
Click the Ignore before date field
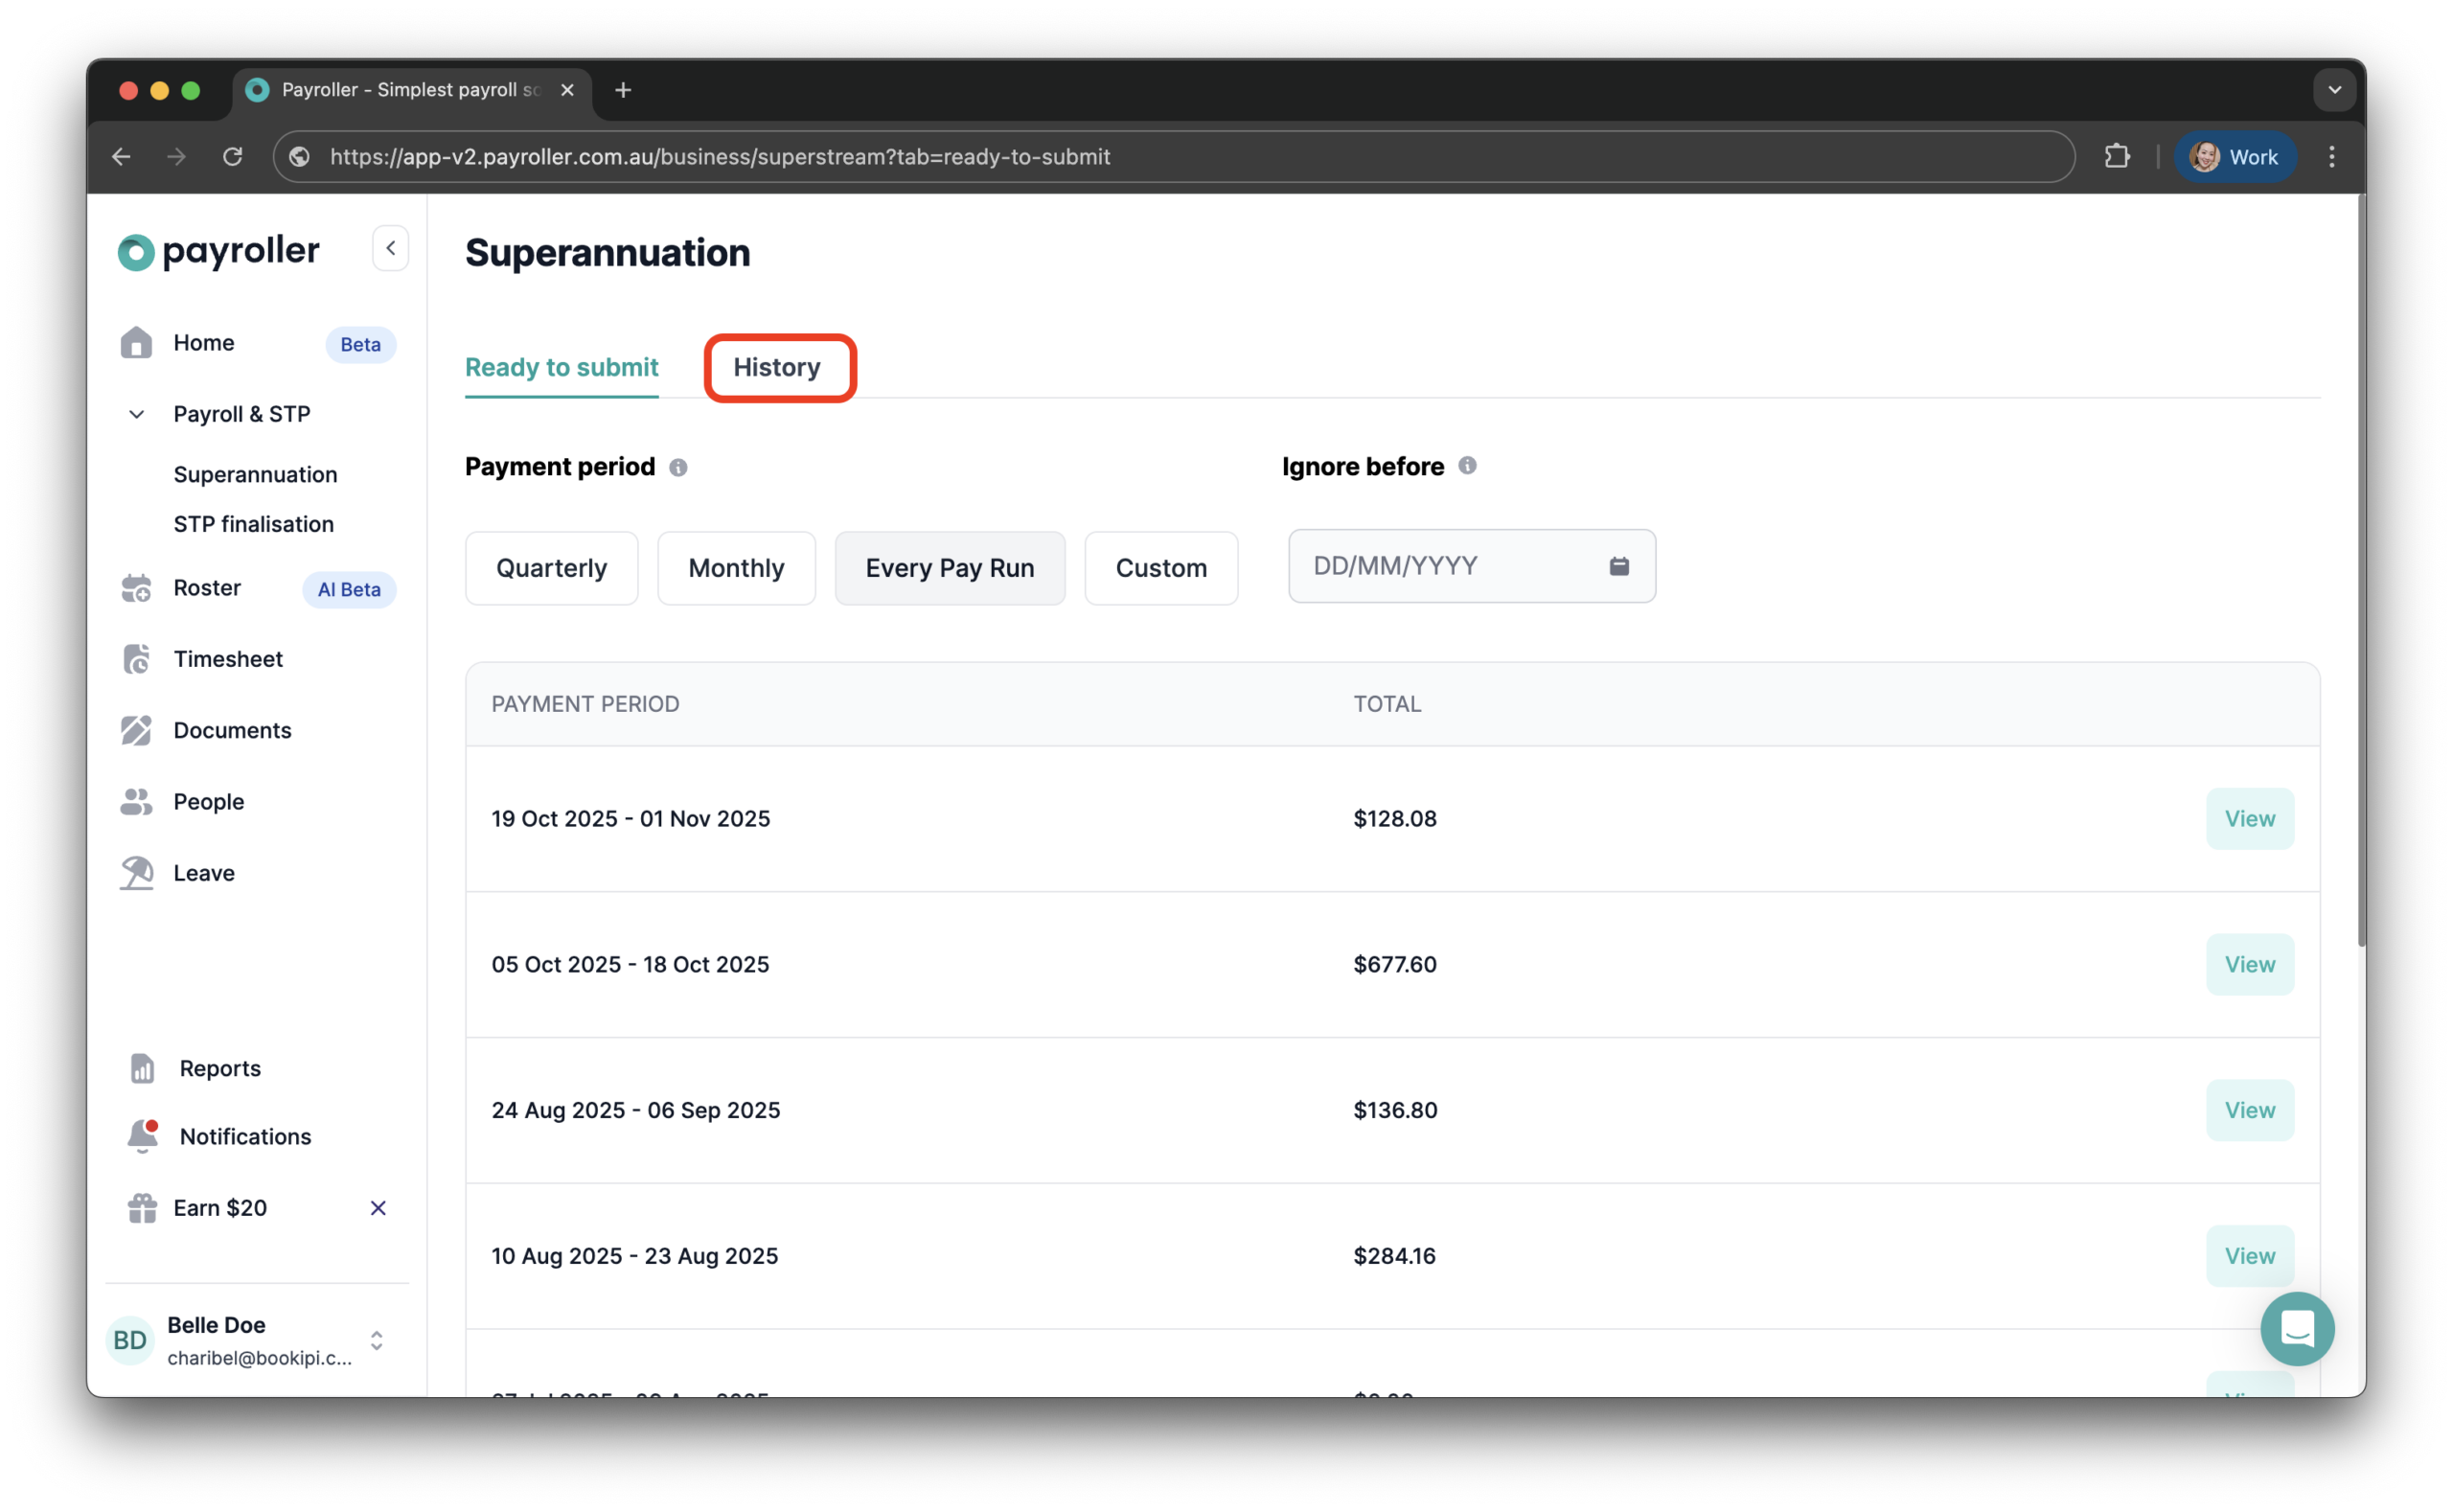click(x=1450, y=565)
